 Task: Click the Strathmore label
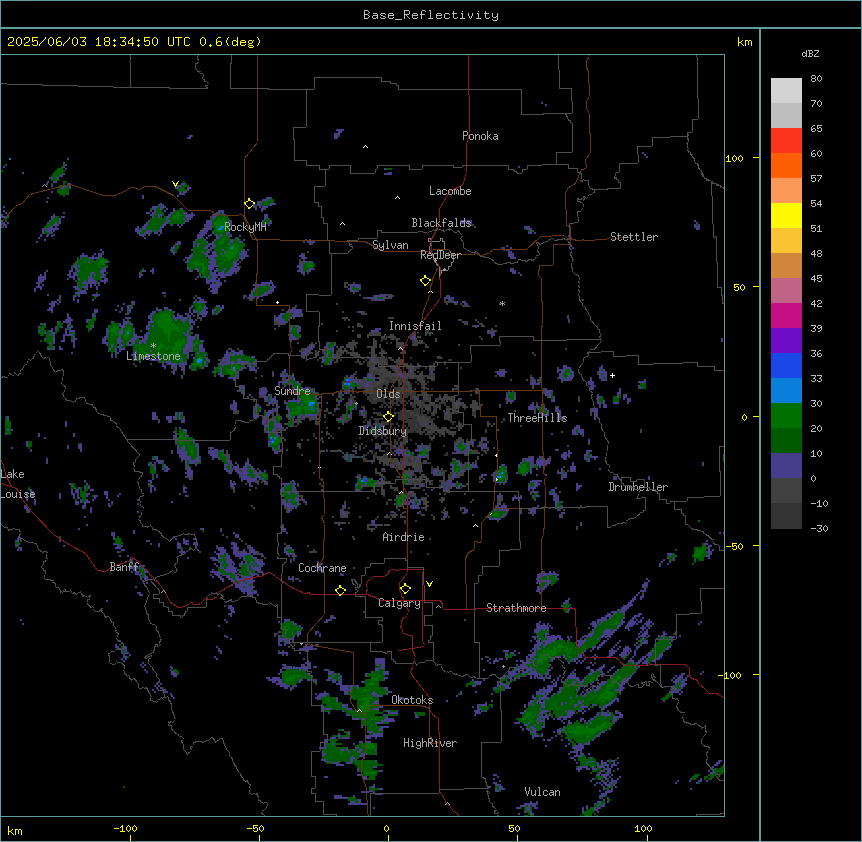point(516,608)
